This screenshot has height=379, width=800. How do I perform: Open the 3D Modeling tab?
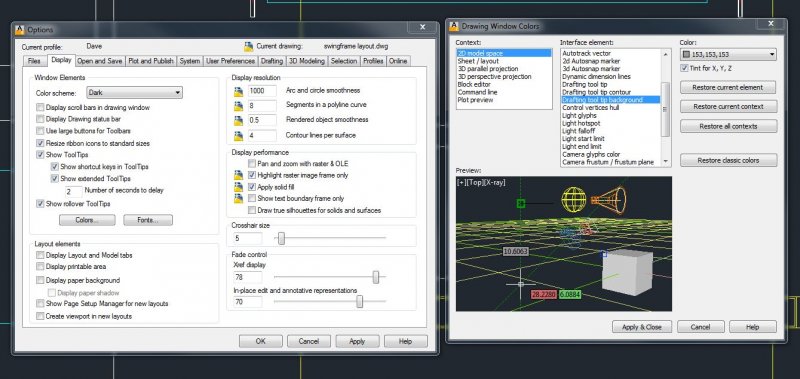click(x=307, y=61)
